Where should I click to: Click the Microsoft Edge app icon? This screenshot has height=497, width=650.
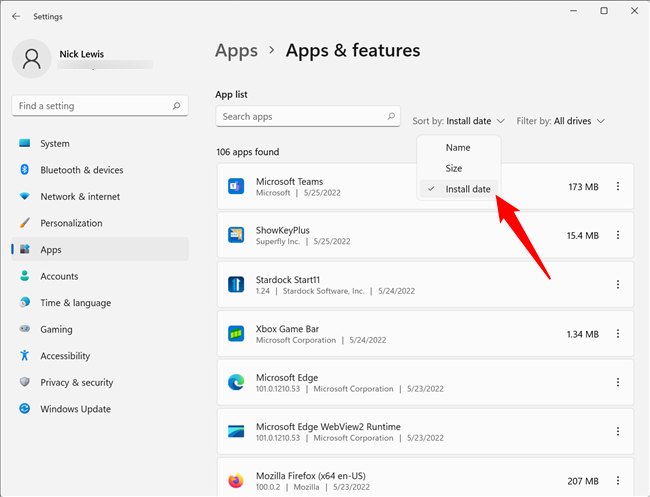(x=236, y=382)
